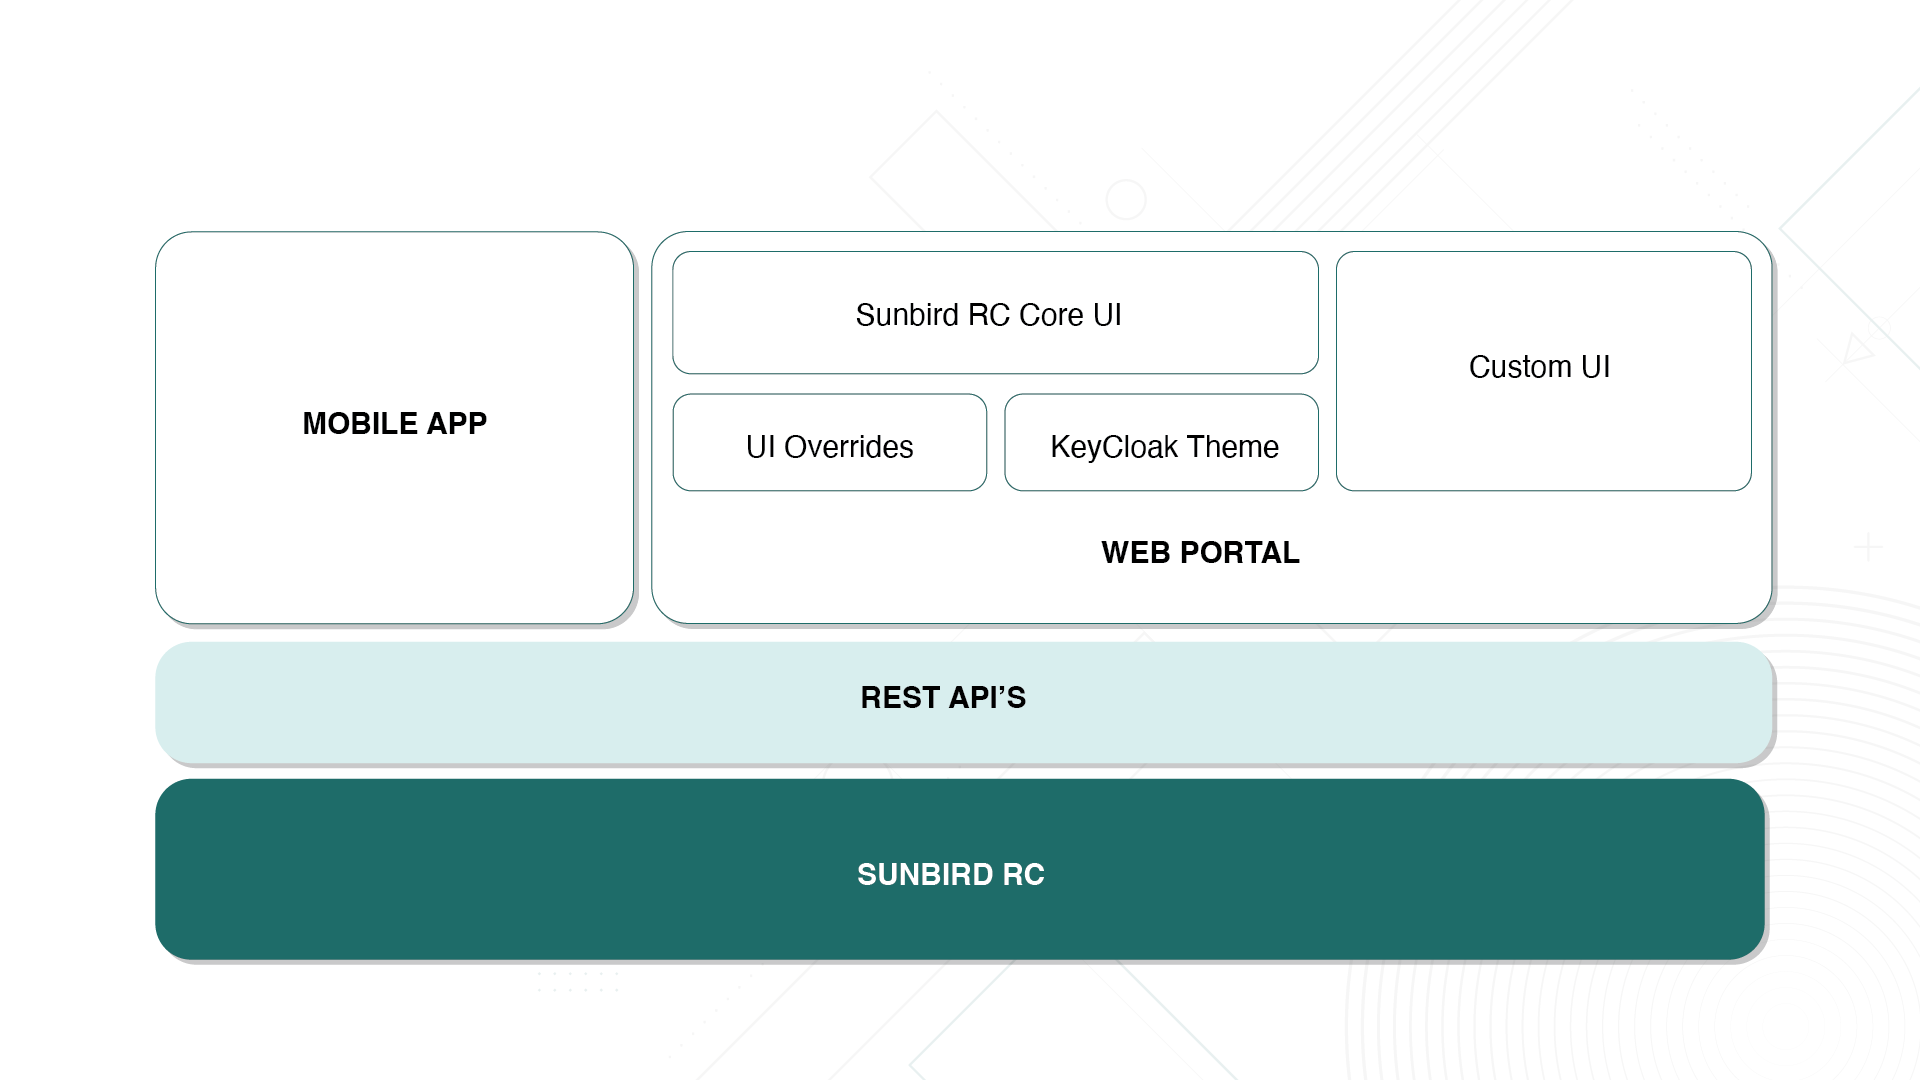1920x1080 pixels.
Task: Click the word "PORTAL" in the Web Portal label
Action: [1239, 553]
